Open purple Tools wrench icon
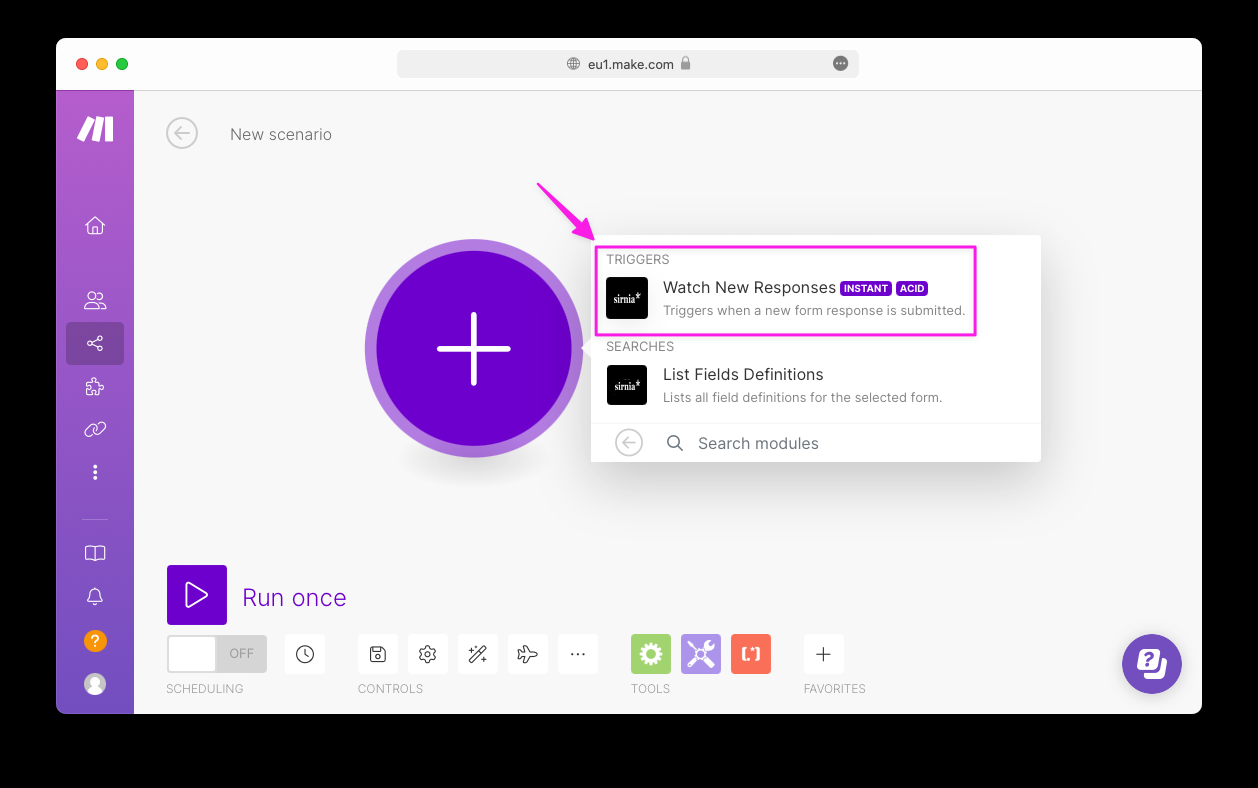1258x788 pixels. 701,654
